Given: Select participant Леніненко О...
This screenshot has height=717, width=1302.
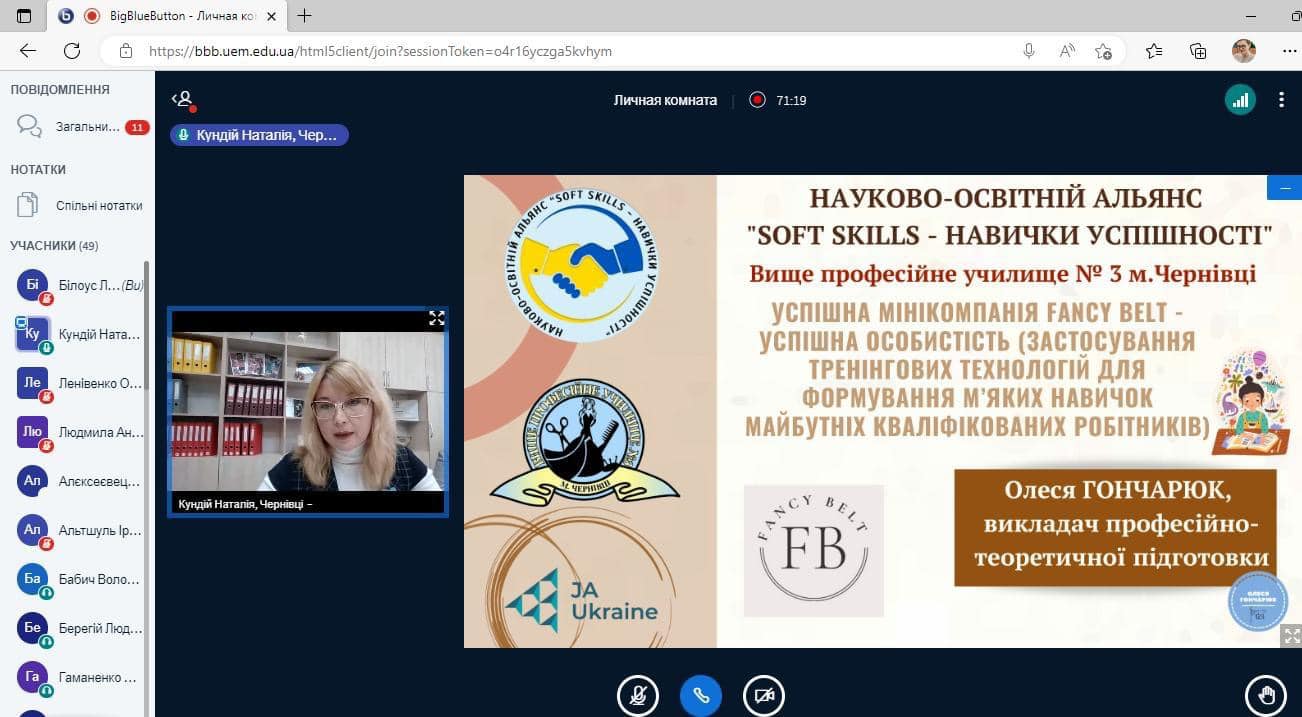Looking at the screenshot, I should pyautogui.click(x=80, y=383).
